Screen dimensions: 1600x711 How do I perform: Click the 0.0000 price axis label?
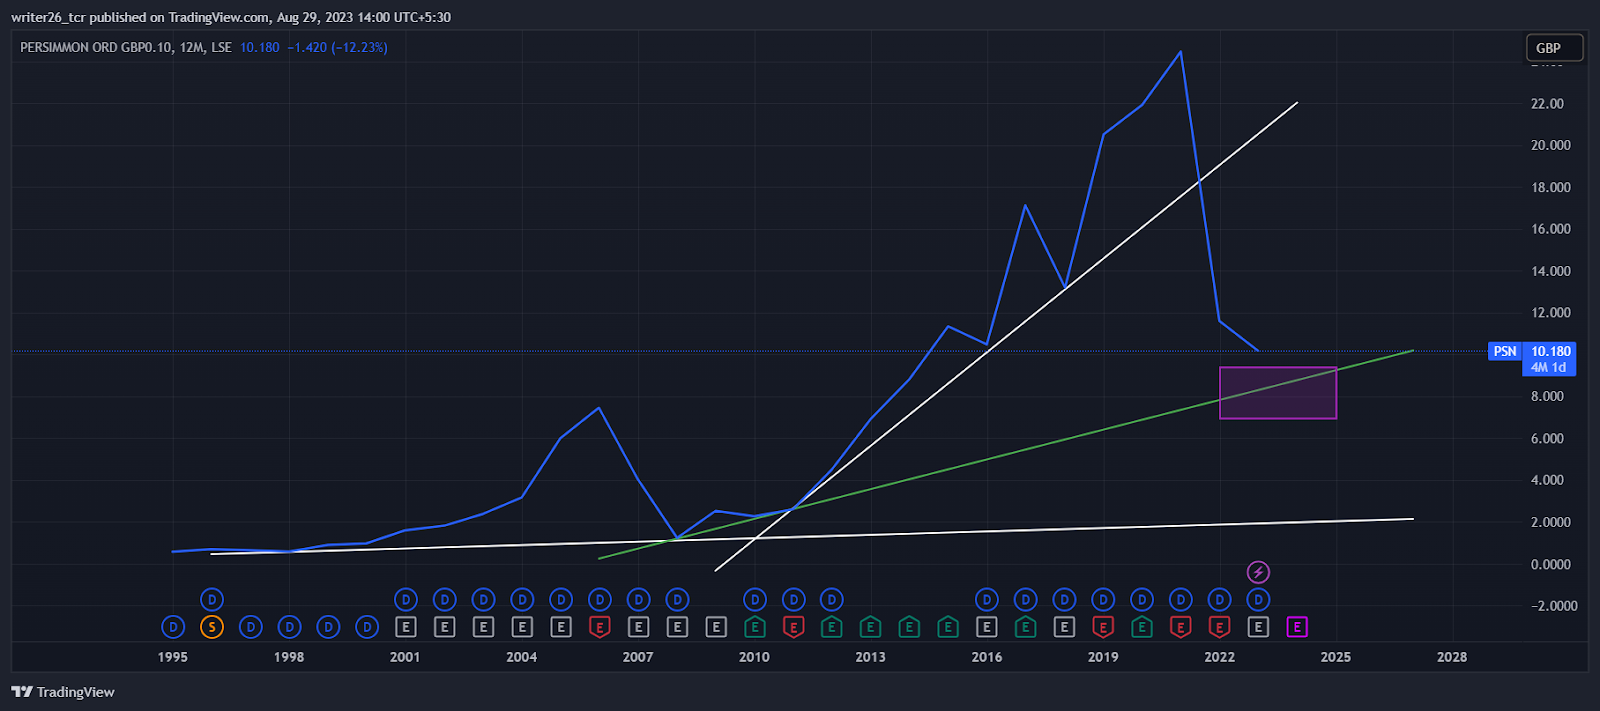coord(1551,564)
